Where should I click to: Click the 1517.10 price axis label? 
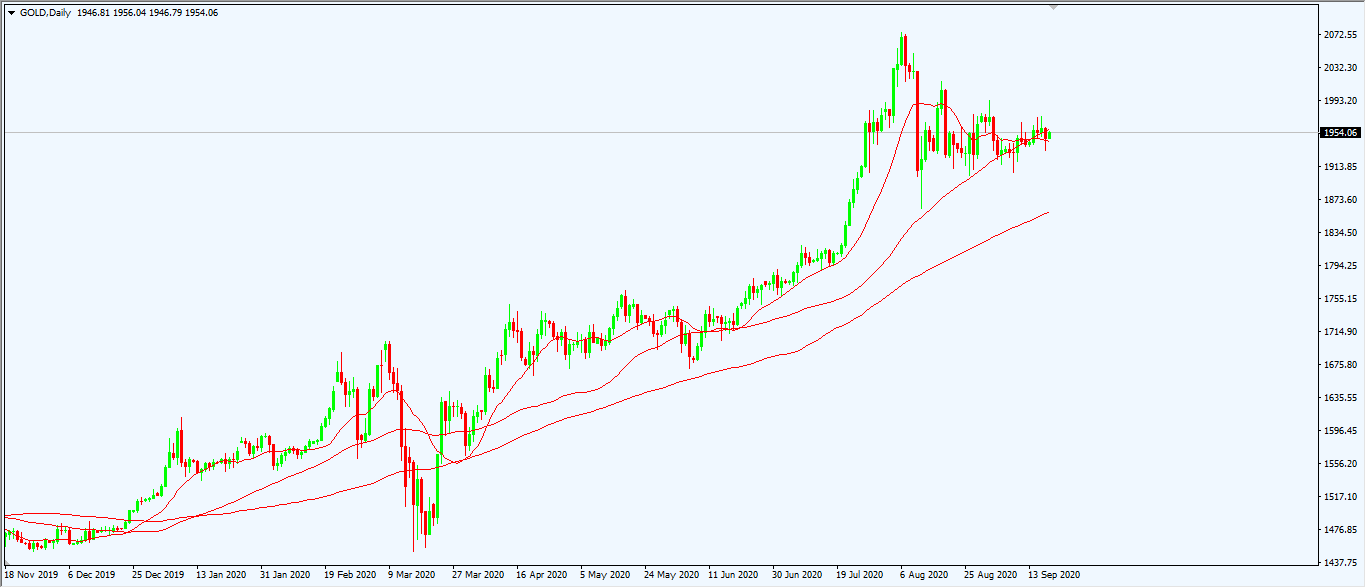1340,497
